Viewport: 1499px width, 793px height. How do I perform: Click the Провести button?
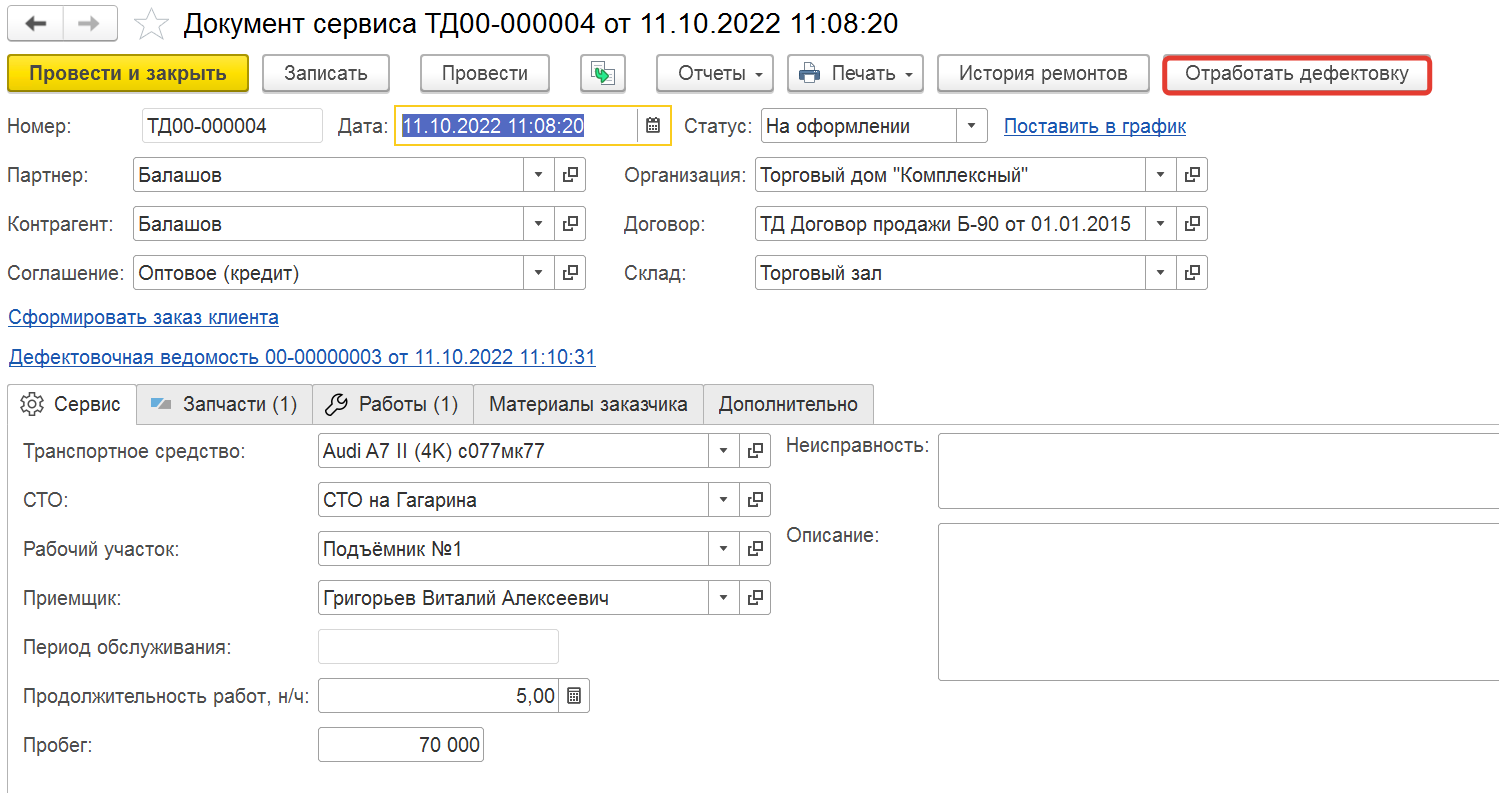[x=485, y=73]
